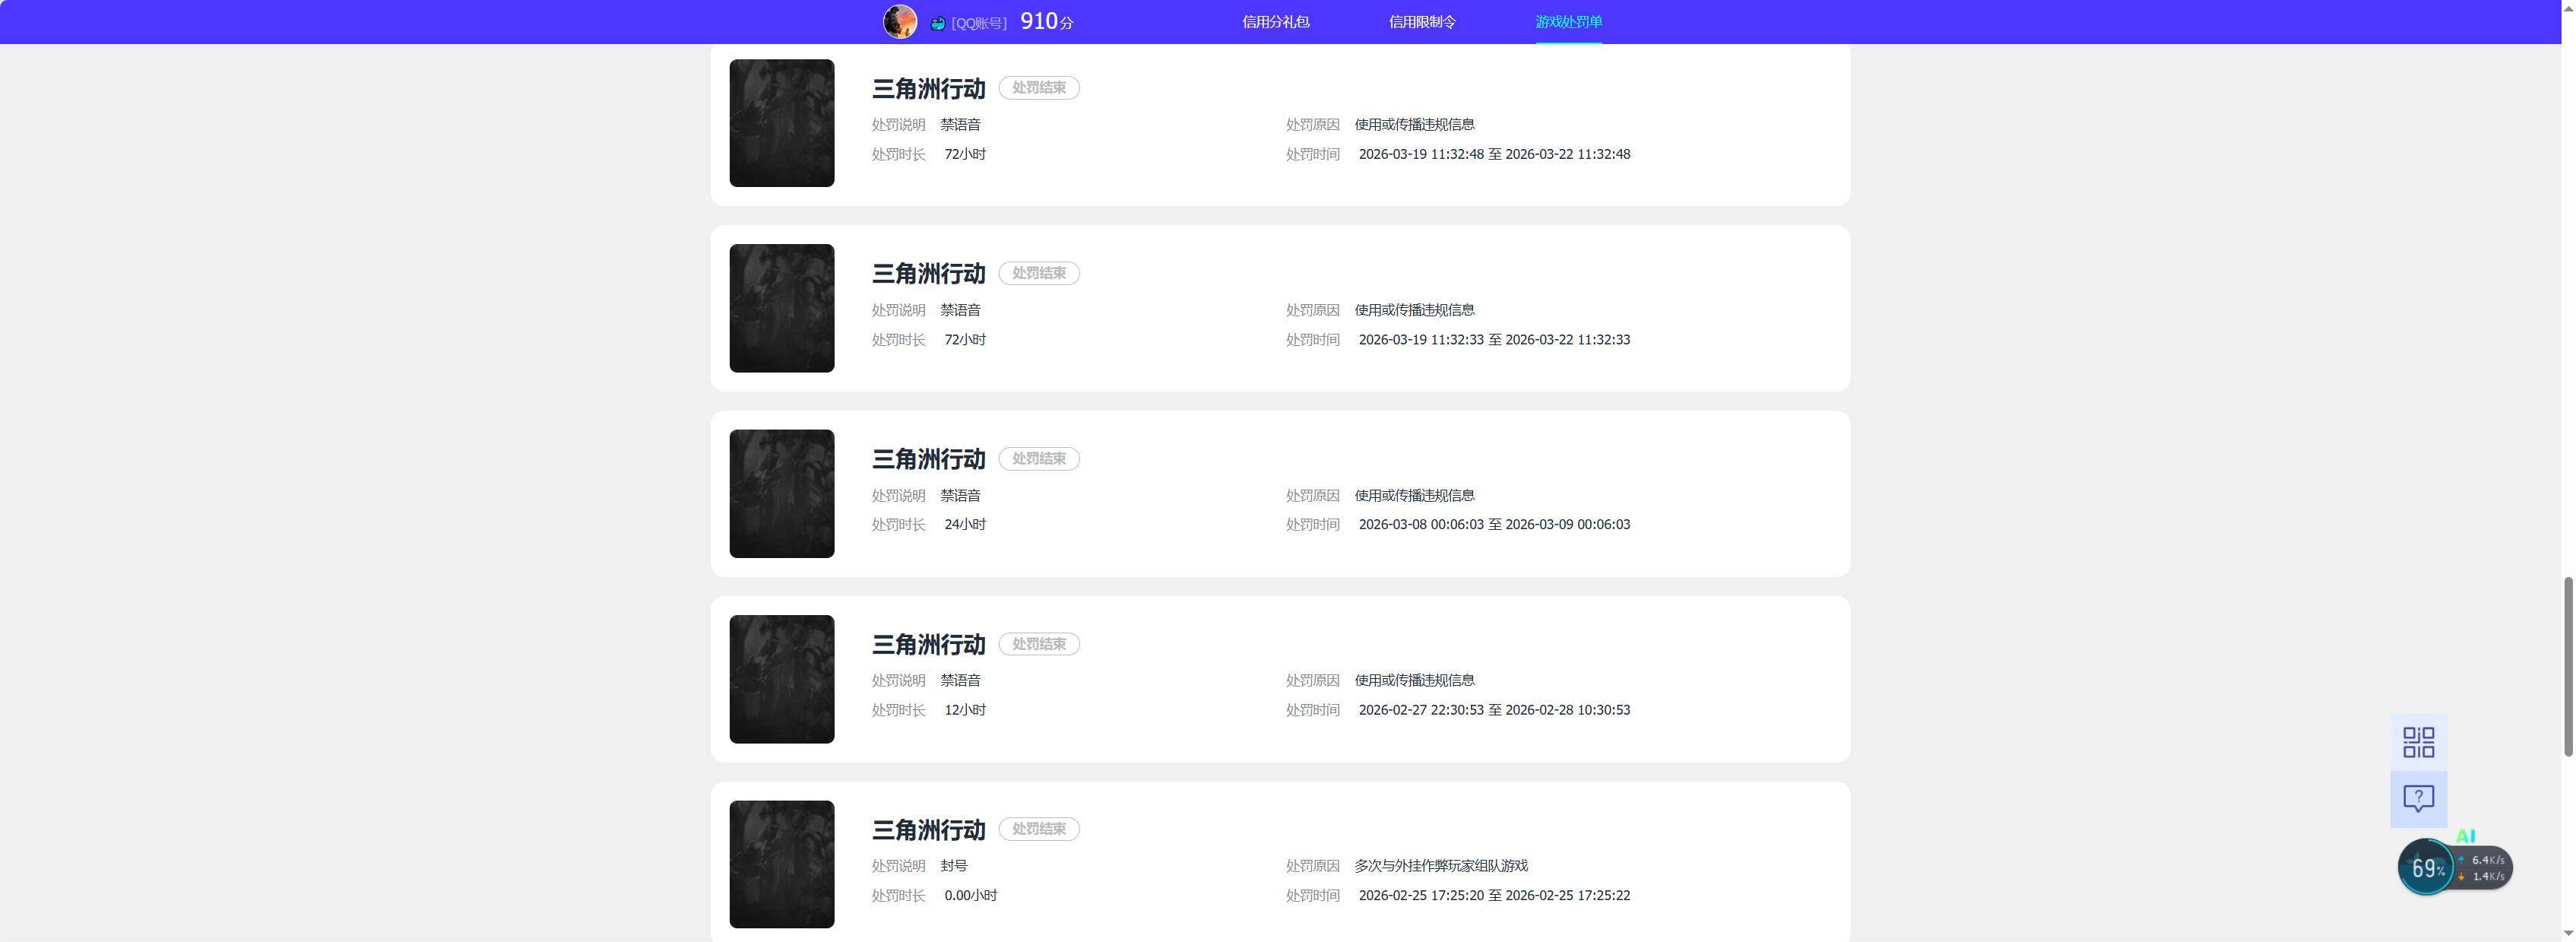Click 处罚结束 badge on 封号 record
Viewport: 2576px width, 942px height.
[x=1038, y=829]
